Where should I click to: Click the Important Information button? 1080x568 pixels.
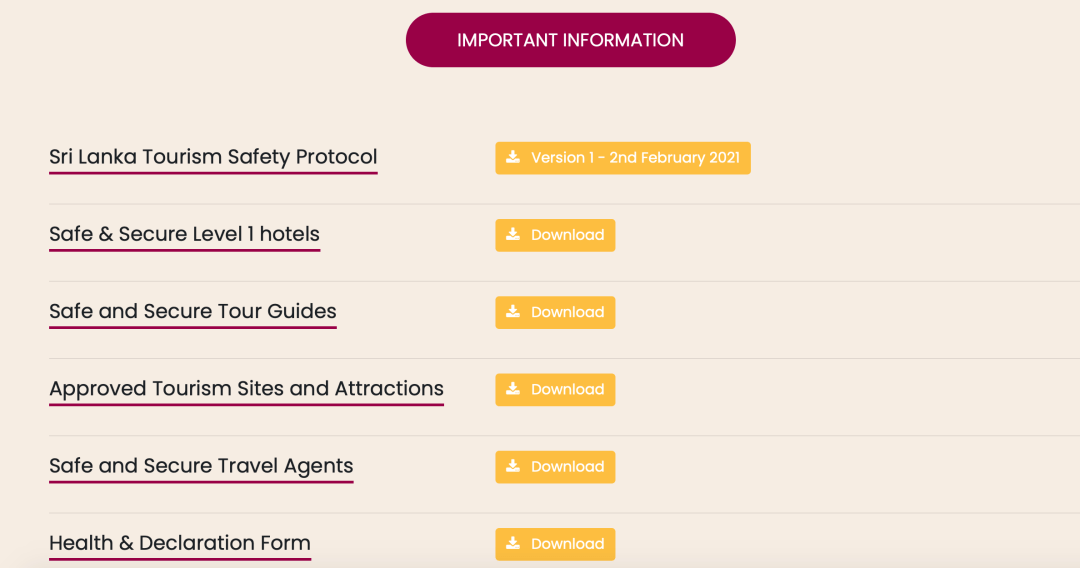(570, 40)
